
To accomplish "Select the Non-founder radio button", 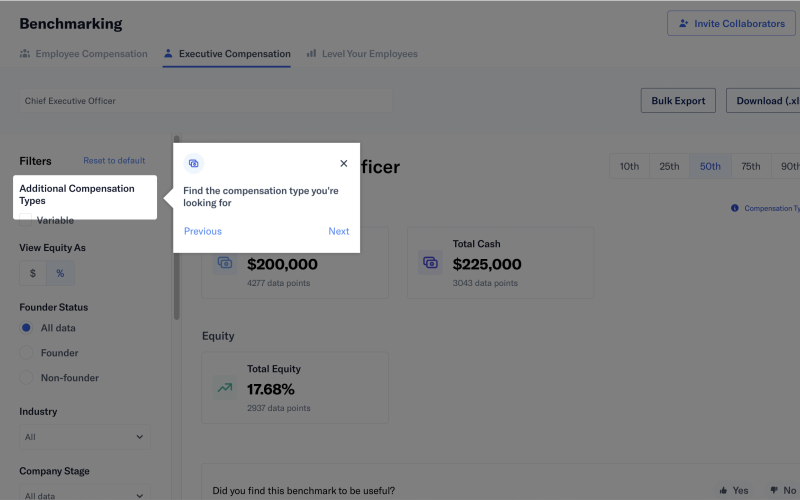I will 27,378.
